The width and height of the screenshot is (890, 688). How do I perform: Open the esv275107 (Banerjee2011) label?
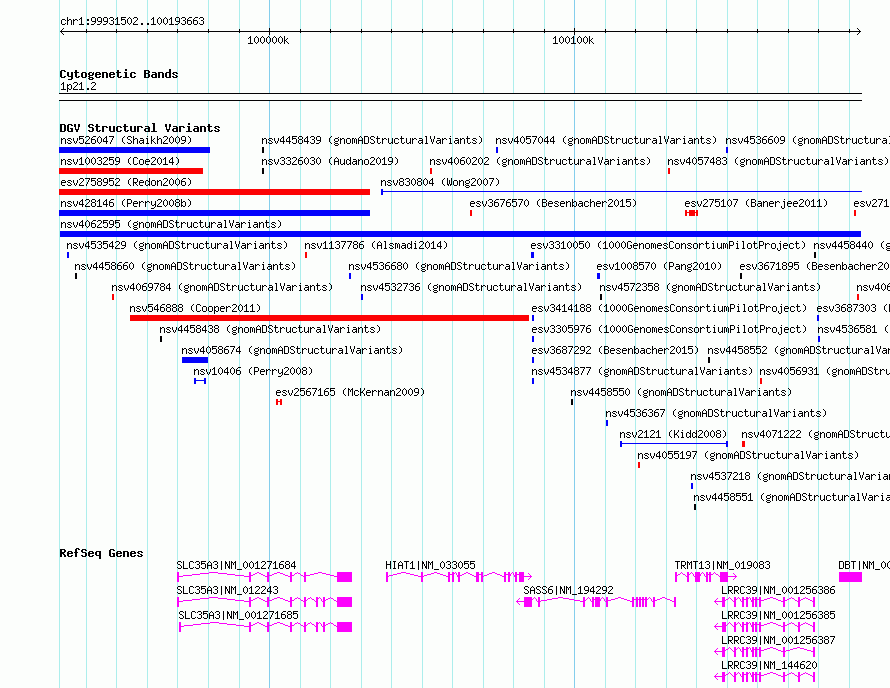pos(756,203)
